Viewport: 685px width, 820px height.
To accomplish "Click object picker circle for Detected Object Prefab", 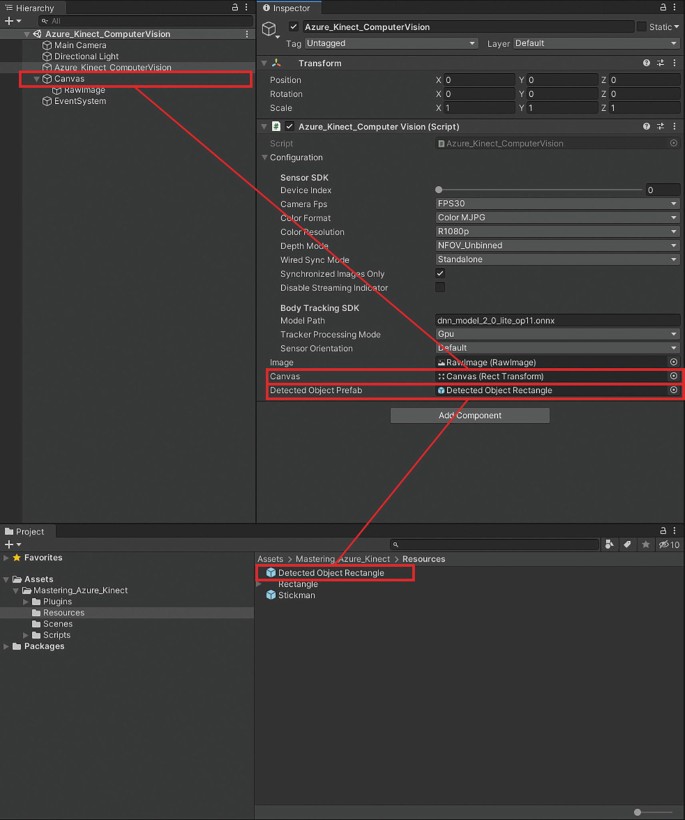I will coord(673,390).
